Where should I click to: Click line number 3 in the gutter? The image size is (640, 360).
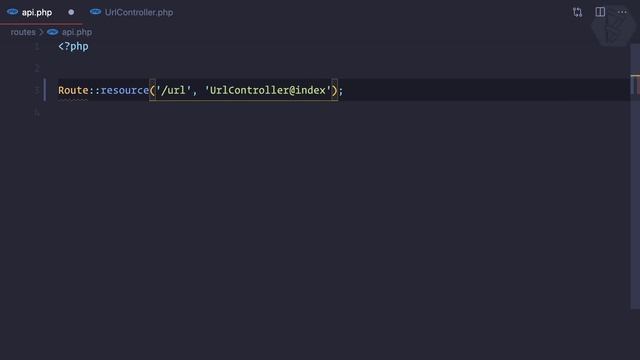pos(37,90)
